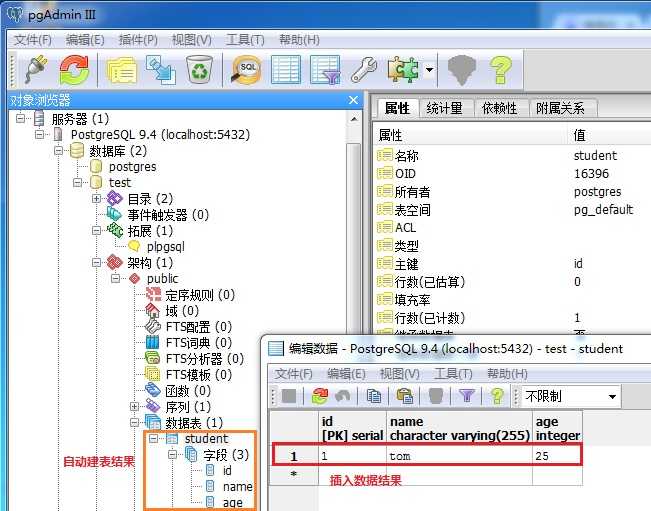Click delete rows icon in edit data toolbar
Screen dimensions: 651x511
point(436,396)
